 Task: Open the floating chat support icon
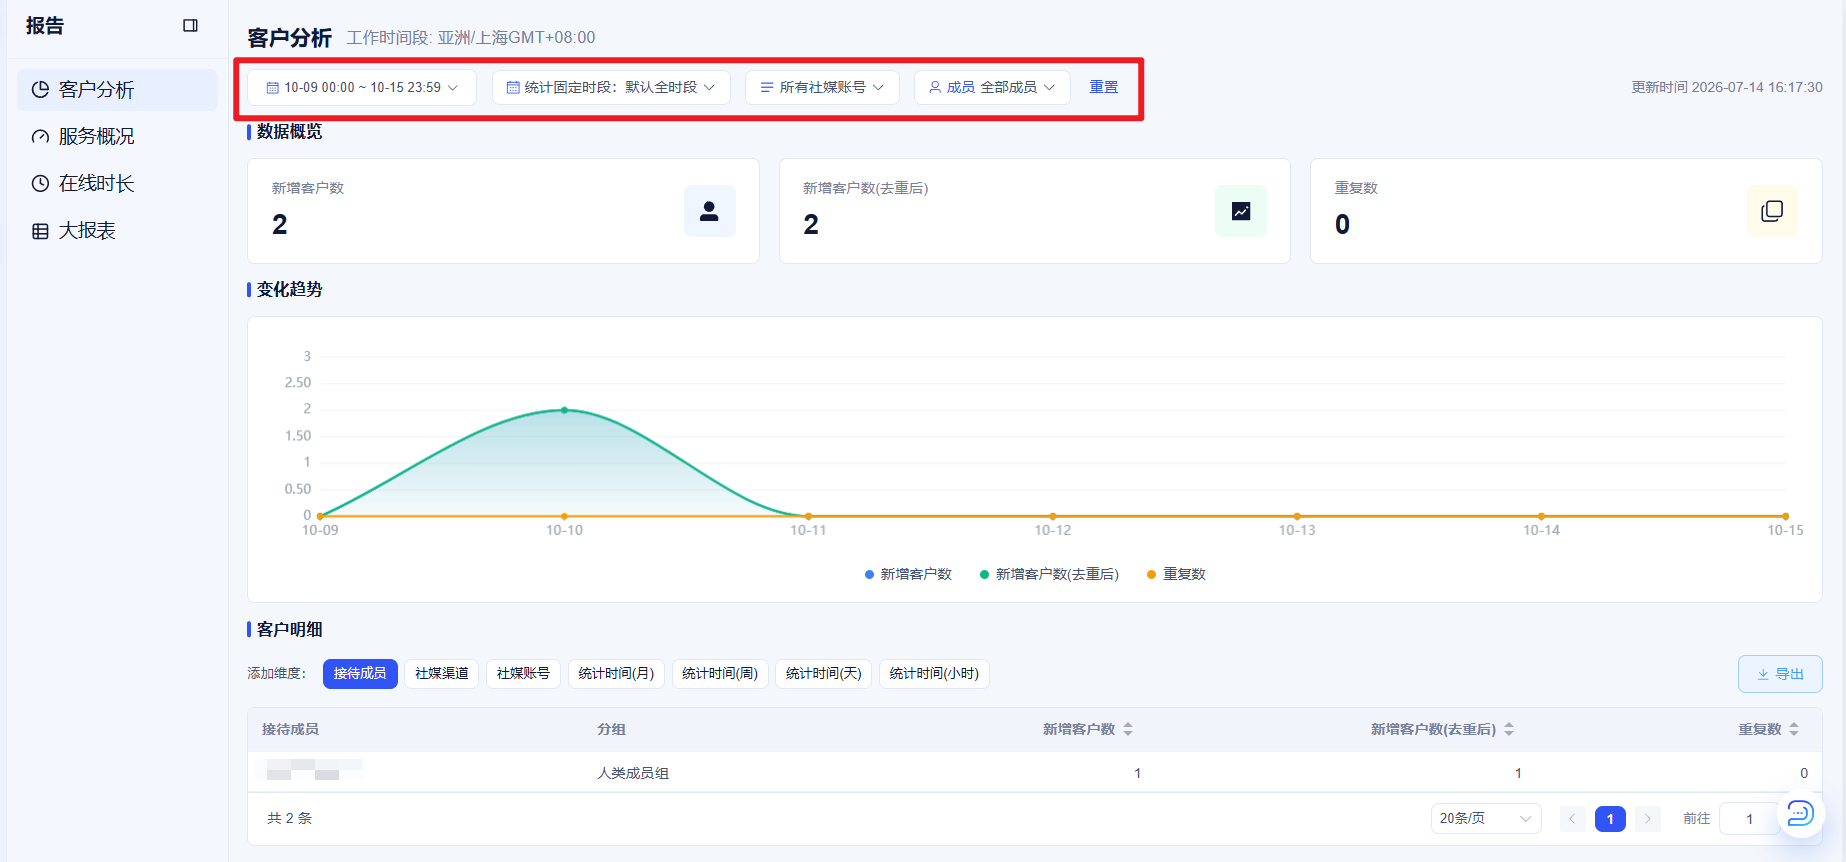1800,813
